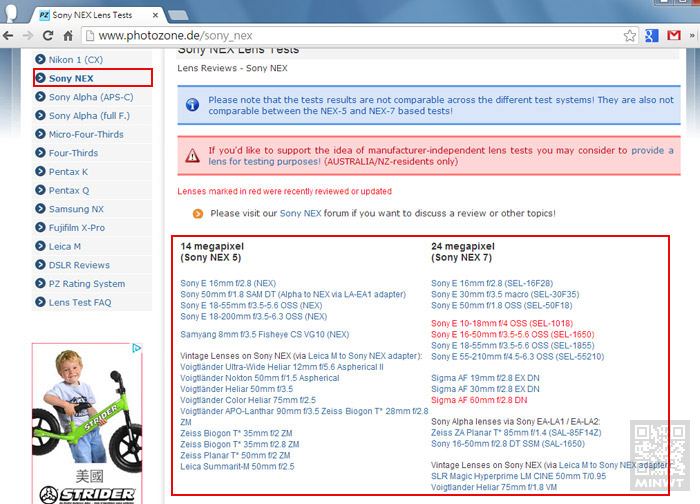
Task: Open Sigma AF 19mm f/2.8 EX DN review
Action: click(x=485, y=378)
